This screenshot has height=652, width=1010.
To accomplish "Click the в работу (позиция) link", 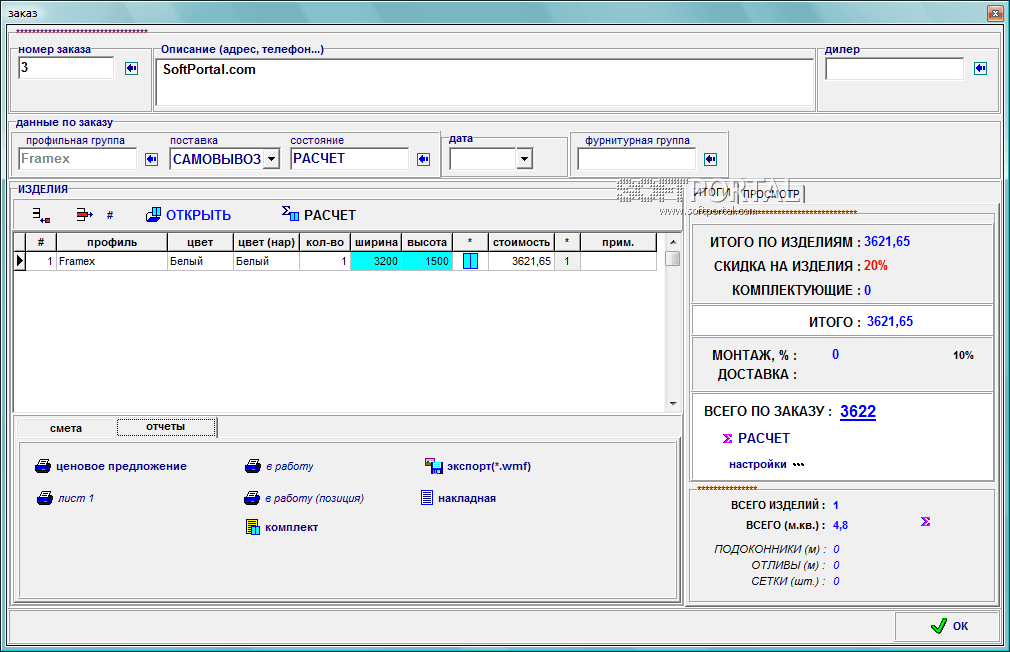I will pyautogui.click(x=314, y=498).
